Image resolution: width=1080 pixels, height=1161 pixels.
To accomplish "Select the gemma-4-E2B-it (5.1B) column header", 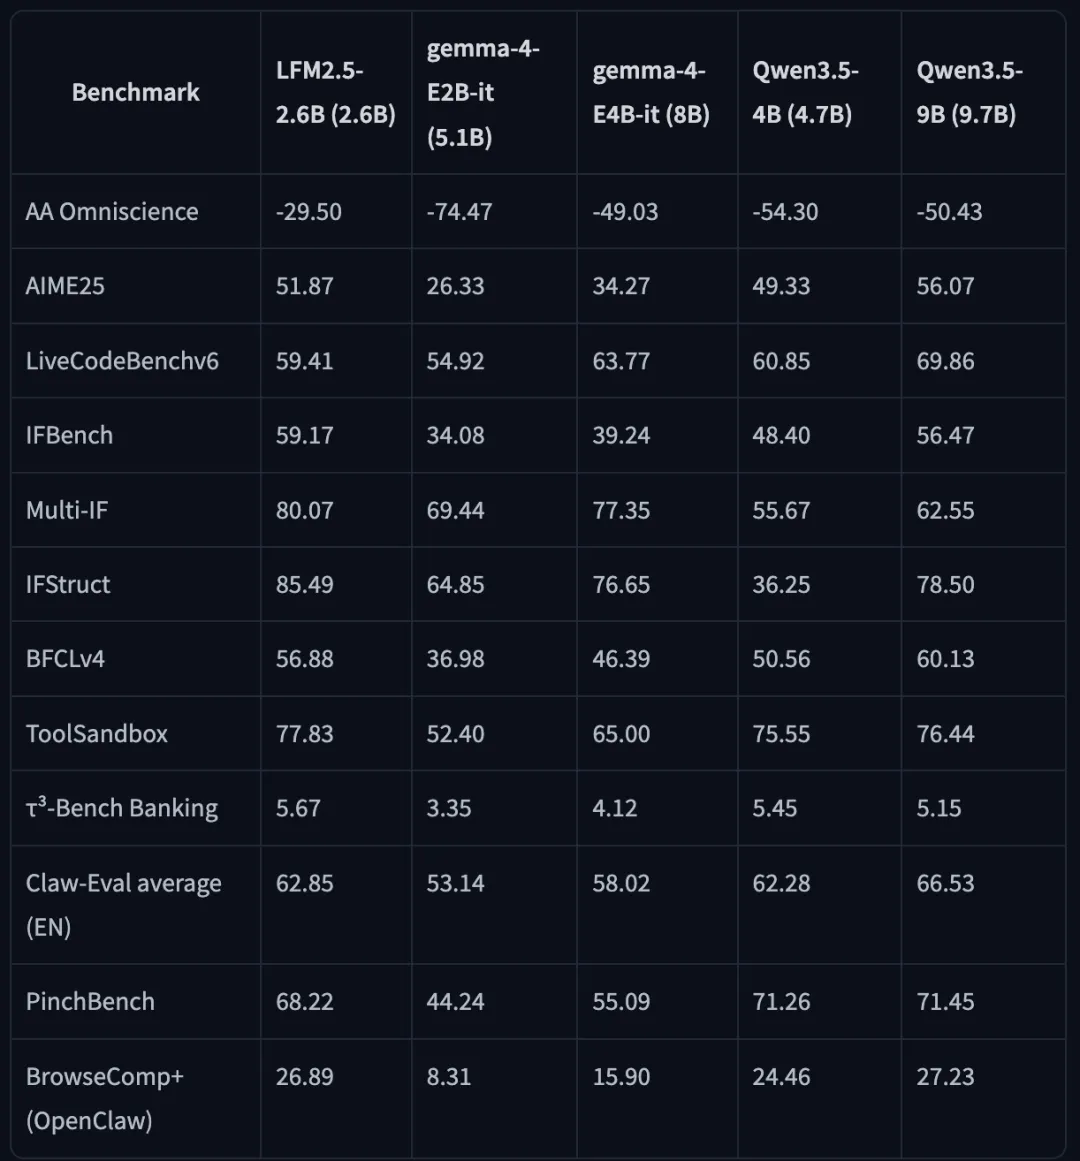I will [x=483, y=93].
